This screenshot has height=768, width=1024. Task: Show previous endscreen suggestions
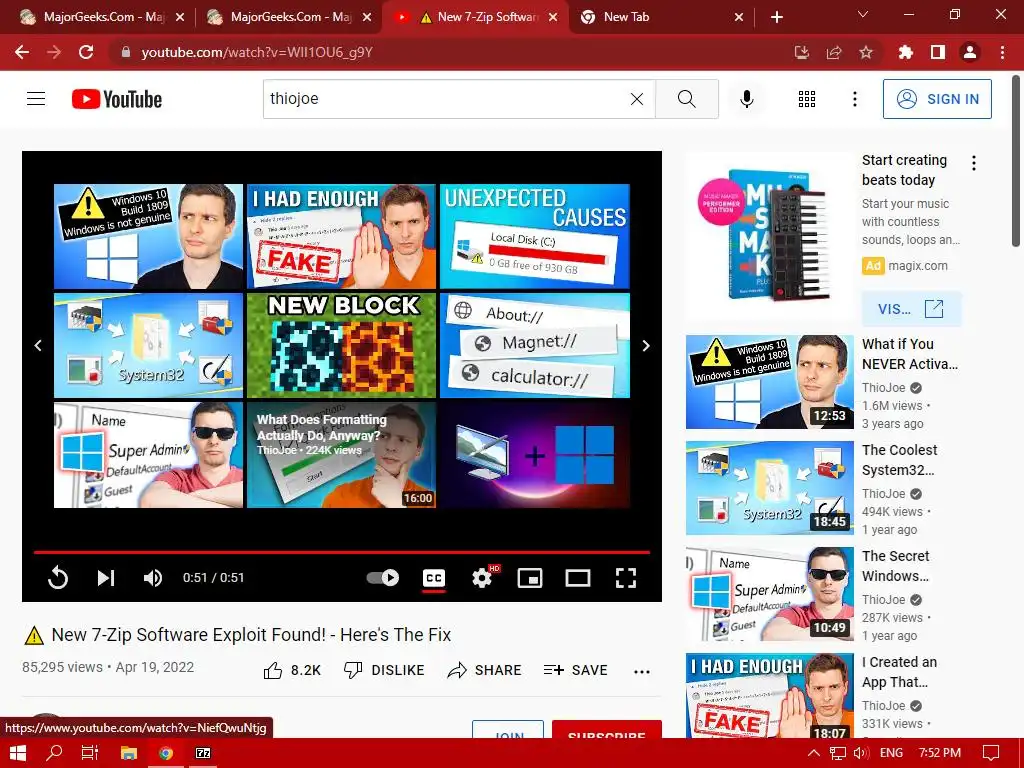click(38, 345)
